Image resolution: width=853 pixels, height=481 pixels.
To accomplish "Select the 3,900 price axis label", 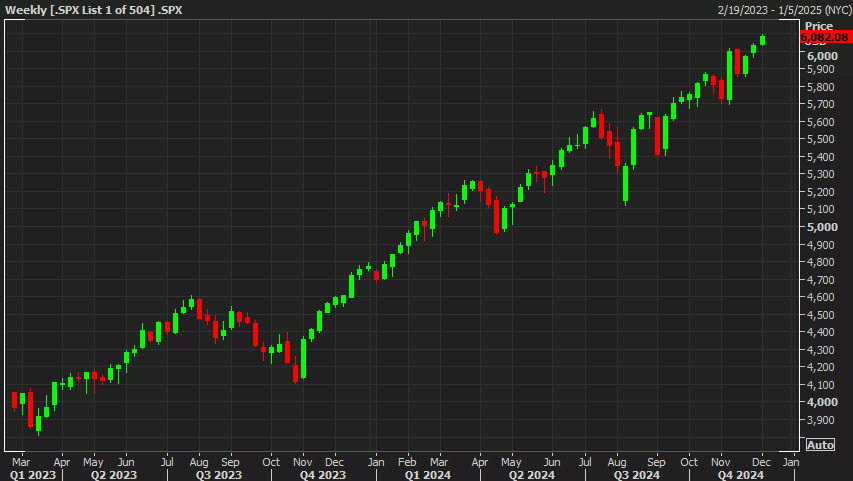I will click(821, 420).
